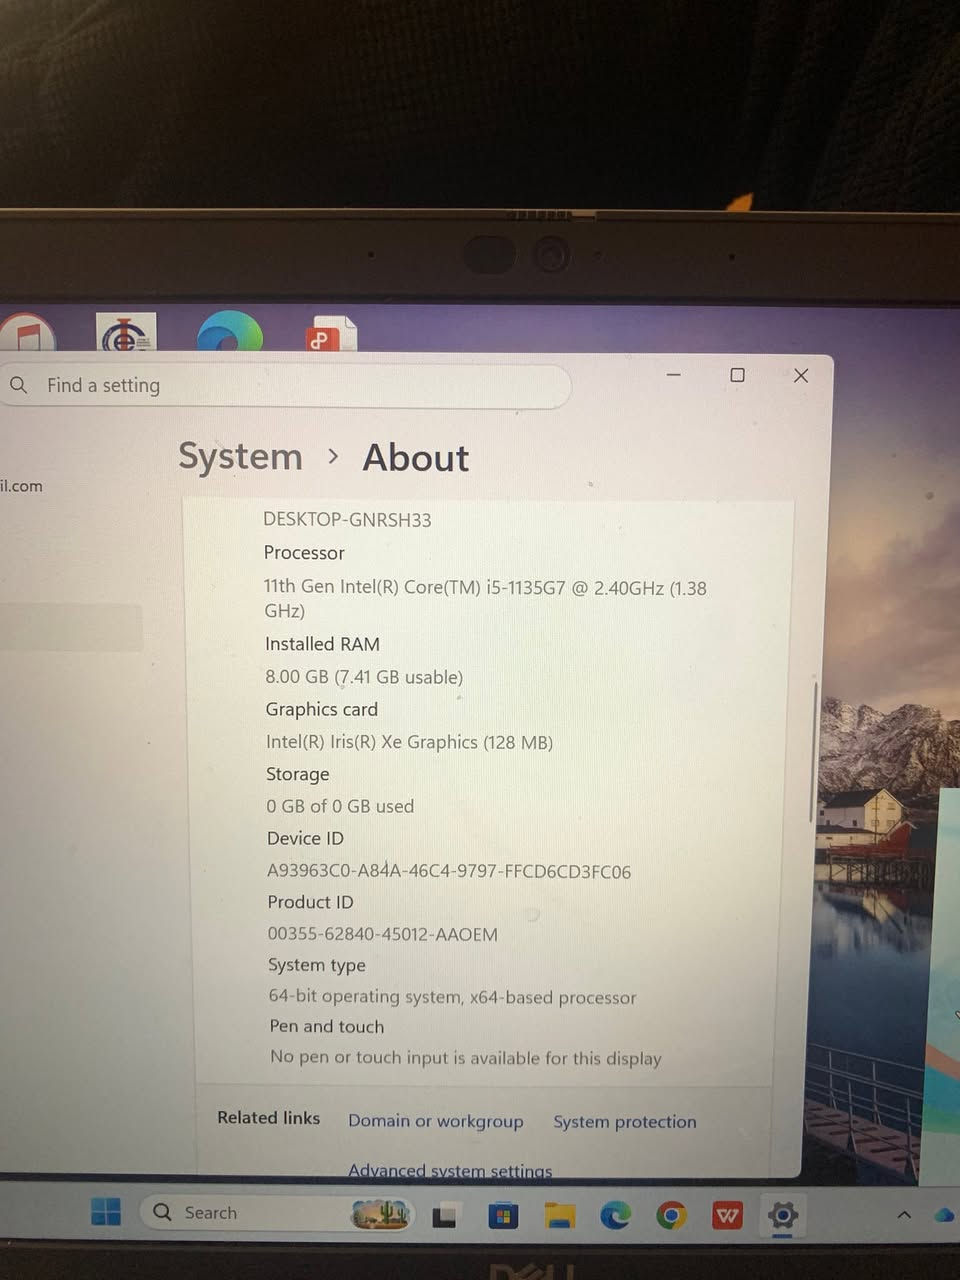Click the Processor label
Viewport: 960px width, 1280px height.
click(304, 553)
